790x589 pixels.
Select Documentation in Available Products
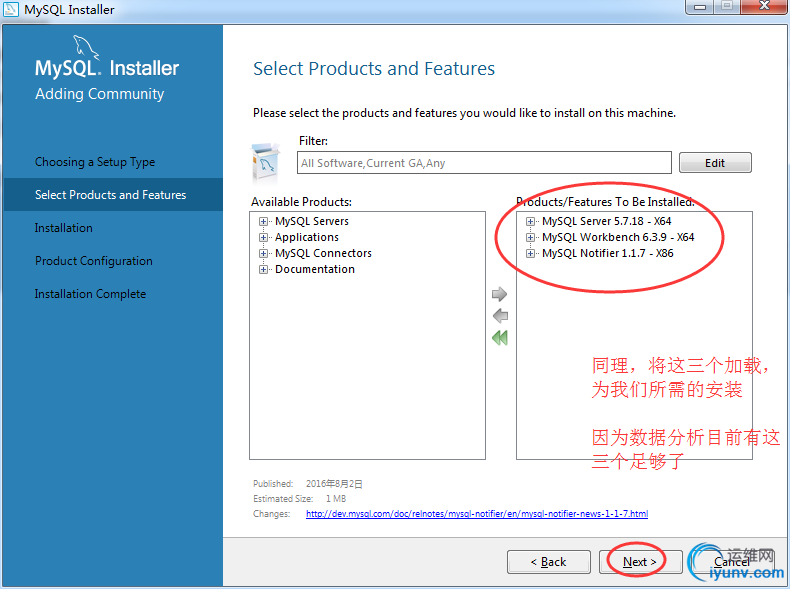[314, 270]
